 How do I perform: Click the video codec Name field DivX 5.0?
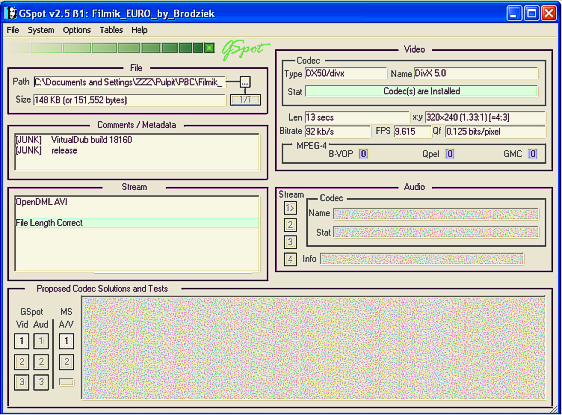476,73
